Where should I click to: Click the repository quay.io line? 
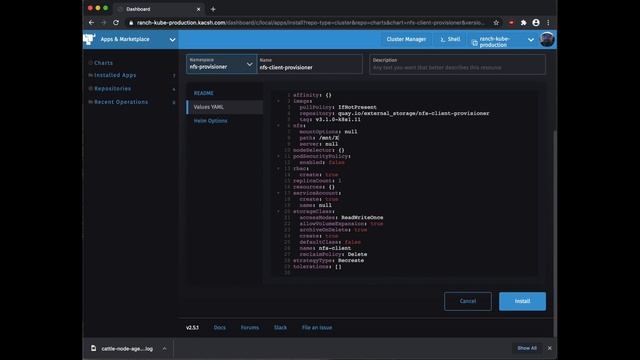[x=394, y=113]
